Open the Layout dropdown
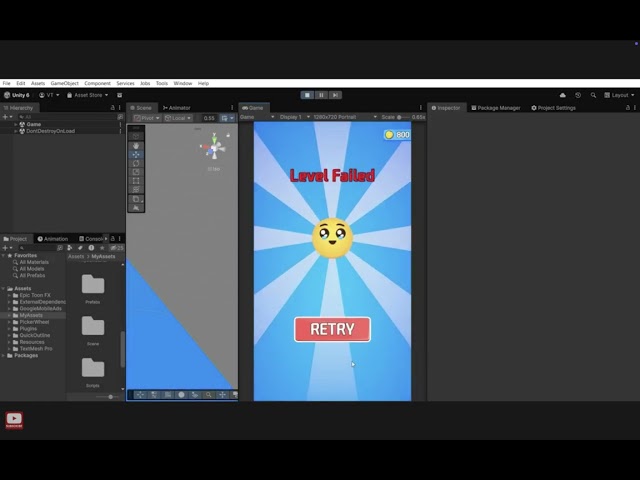Image resolution: width=640 pixels, height=480 pixels. tap(619, 95)
